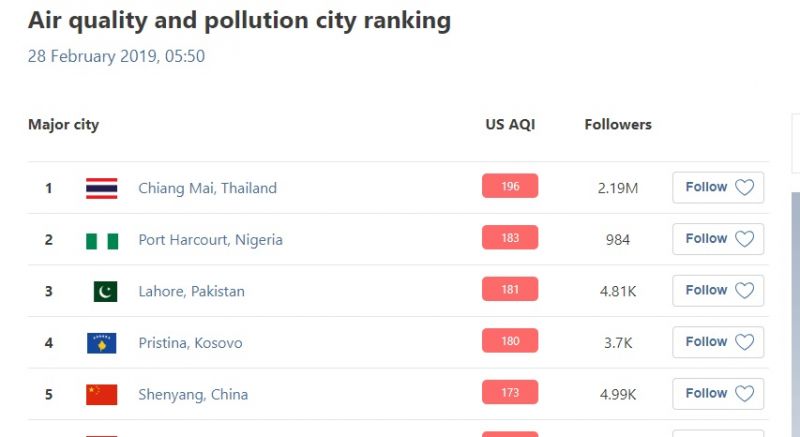The image size is (800, 437).
Task: Follow Chiang Mai, Thailand
Action: click(718, 188)
